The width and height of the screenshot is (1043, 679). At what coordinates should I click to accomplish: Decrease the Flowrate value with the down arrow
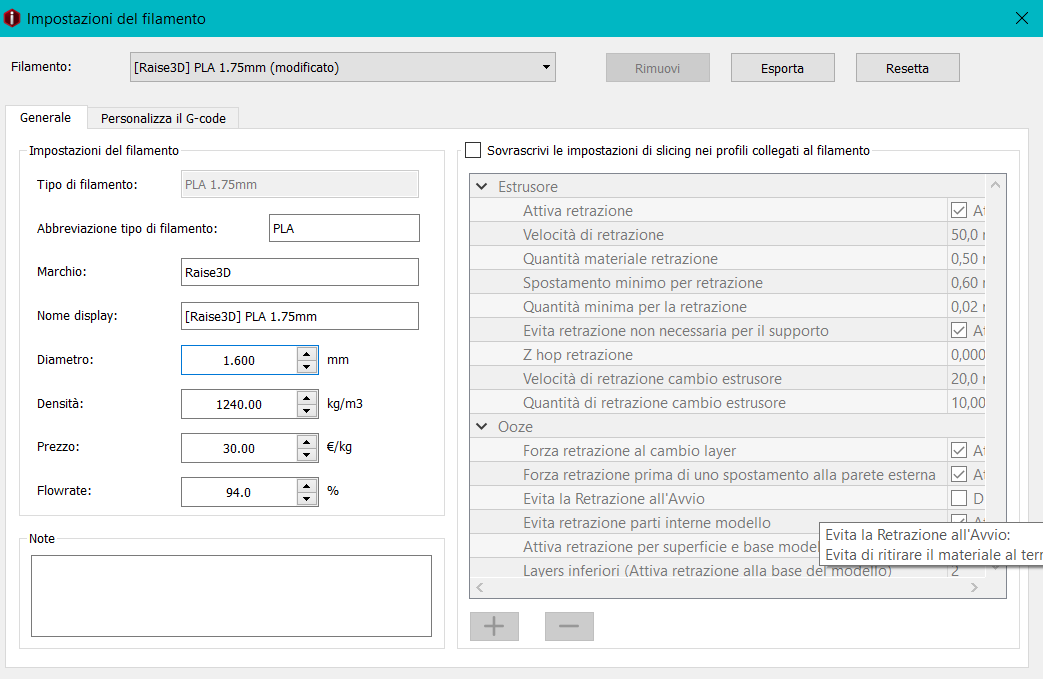click(x=307, y=498)
